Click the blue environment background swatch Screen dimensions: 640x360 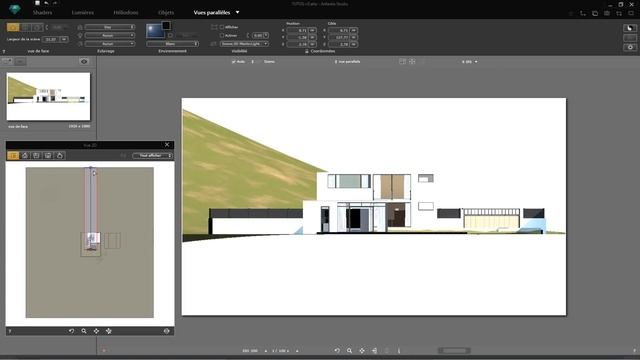point(155,31)
